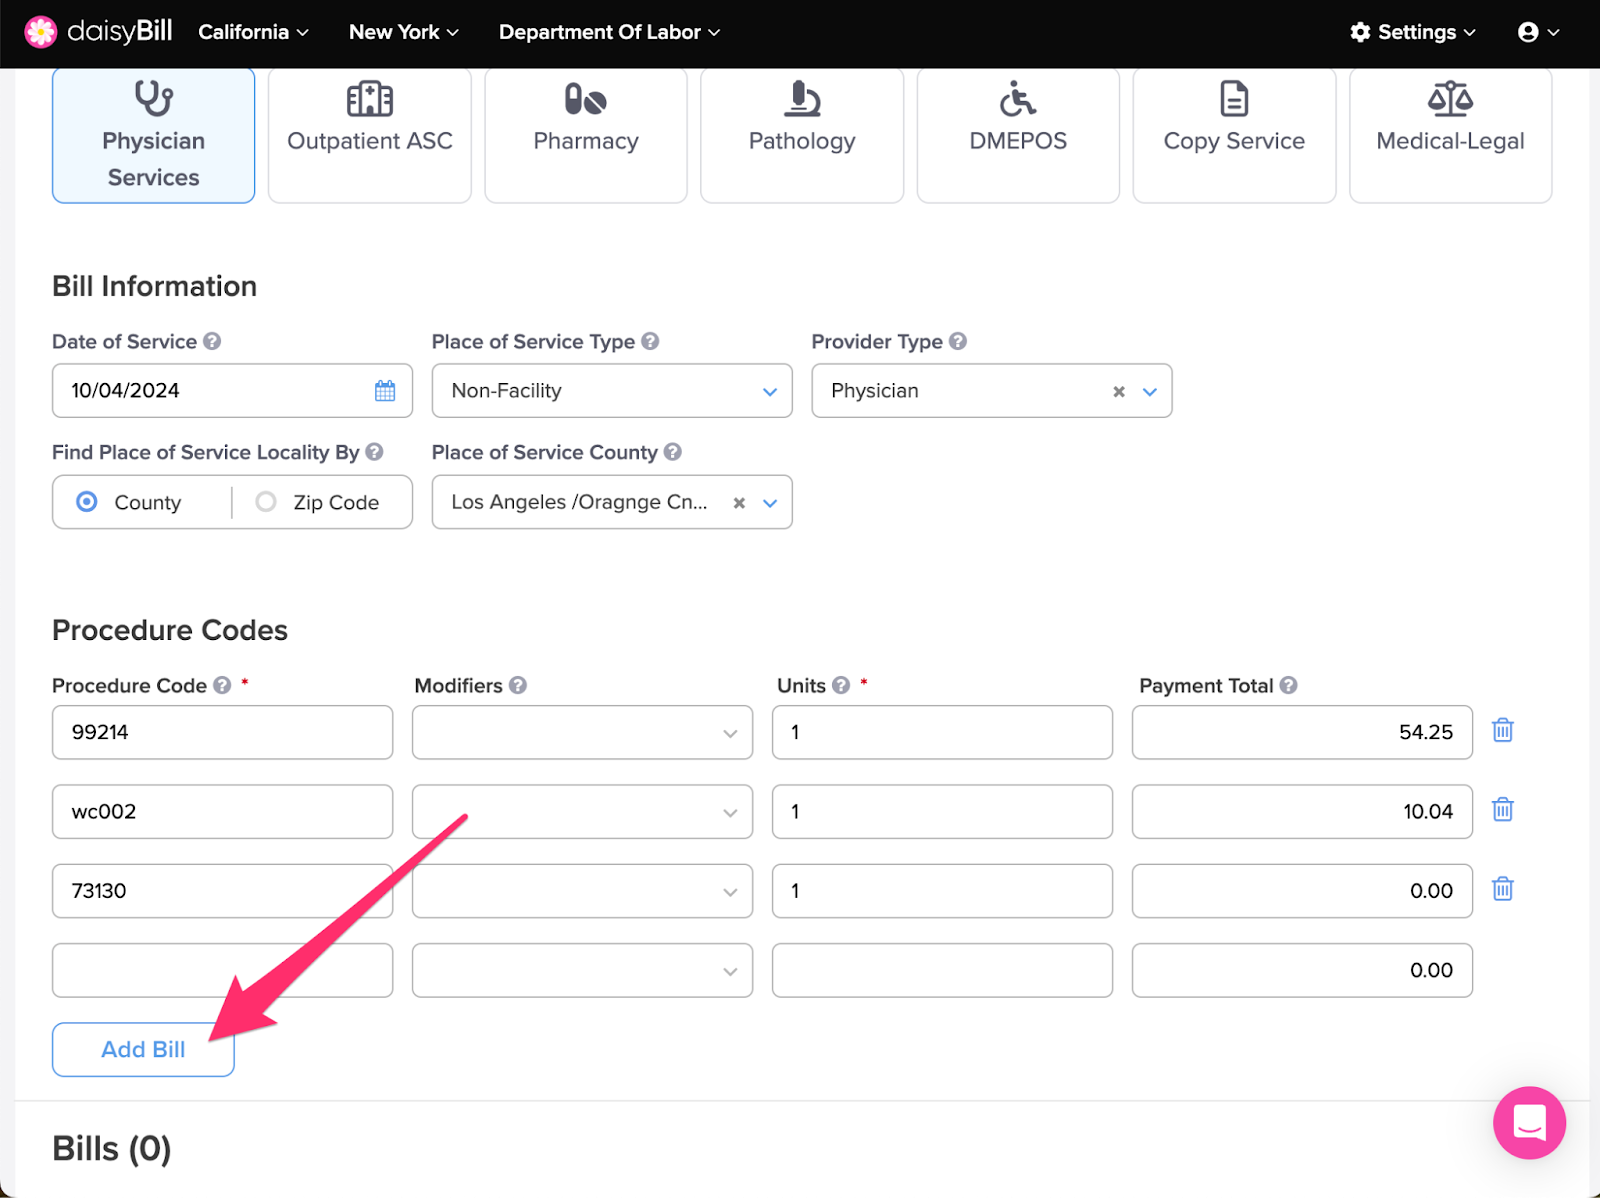Delete the 73130 procedure row
This screenshot has height=1198, width=1600.
tap(1503, 889)
